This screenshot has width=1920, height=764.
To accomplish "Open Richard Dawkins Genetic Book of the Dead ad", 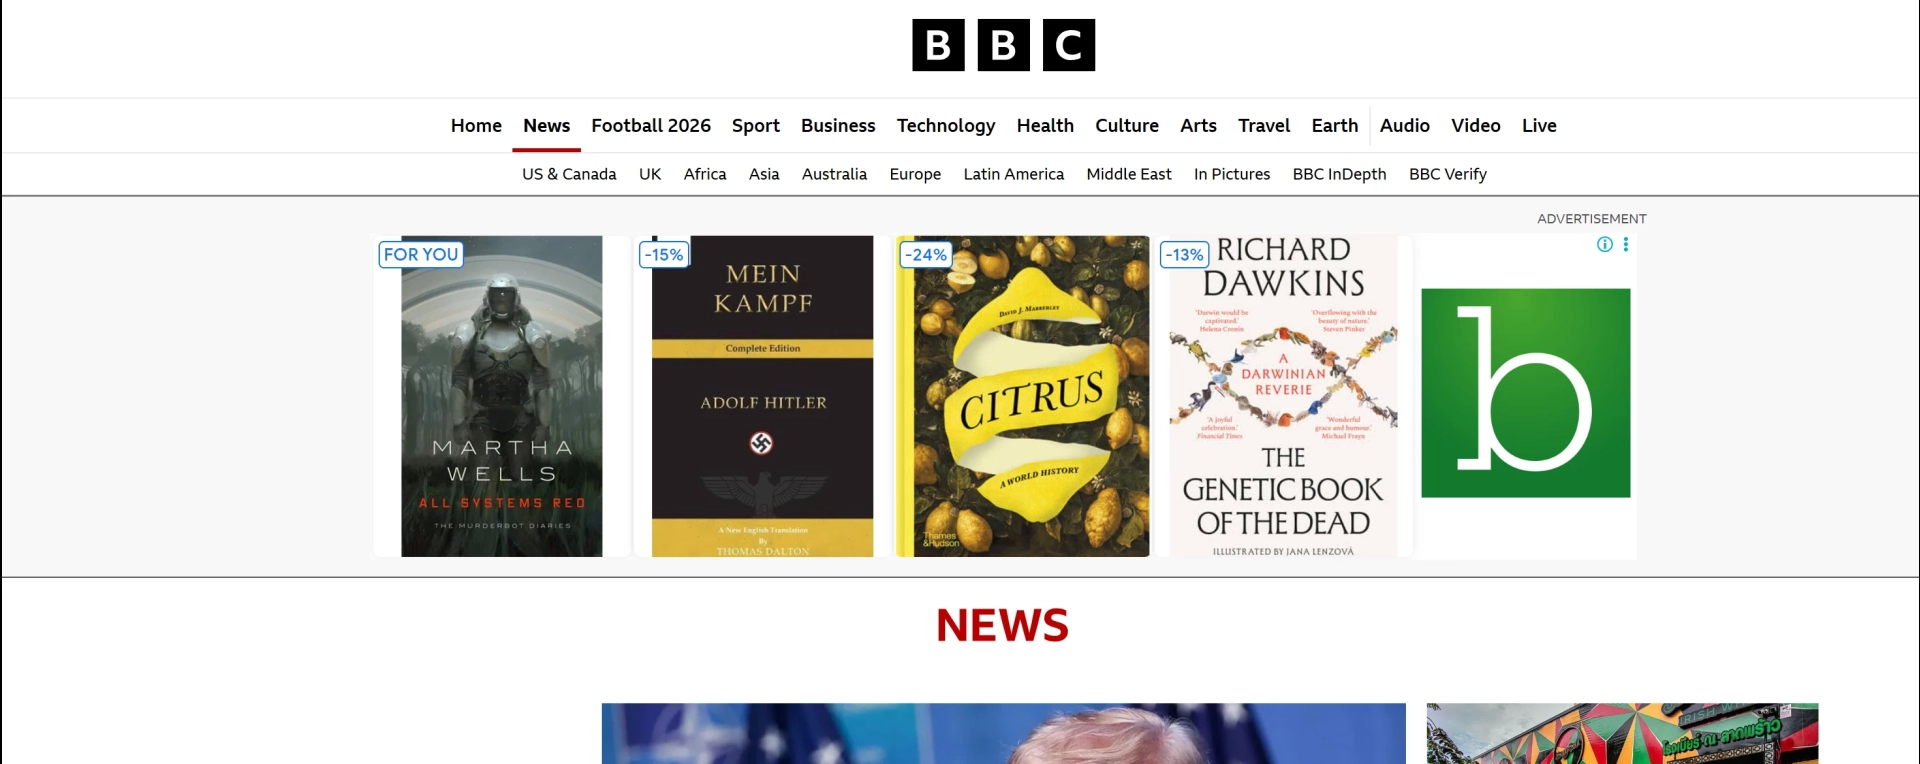I will 1284,396.
